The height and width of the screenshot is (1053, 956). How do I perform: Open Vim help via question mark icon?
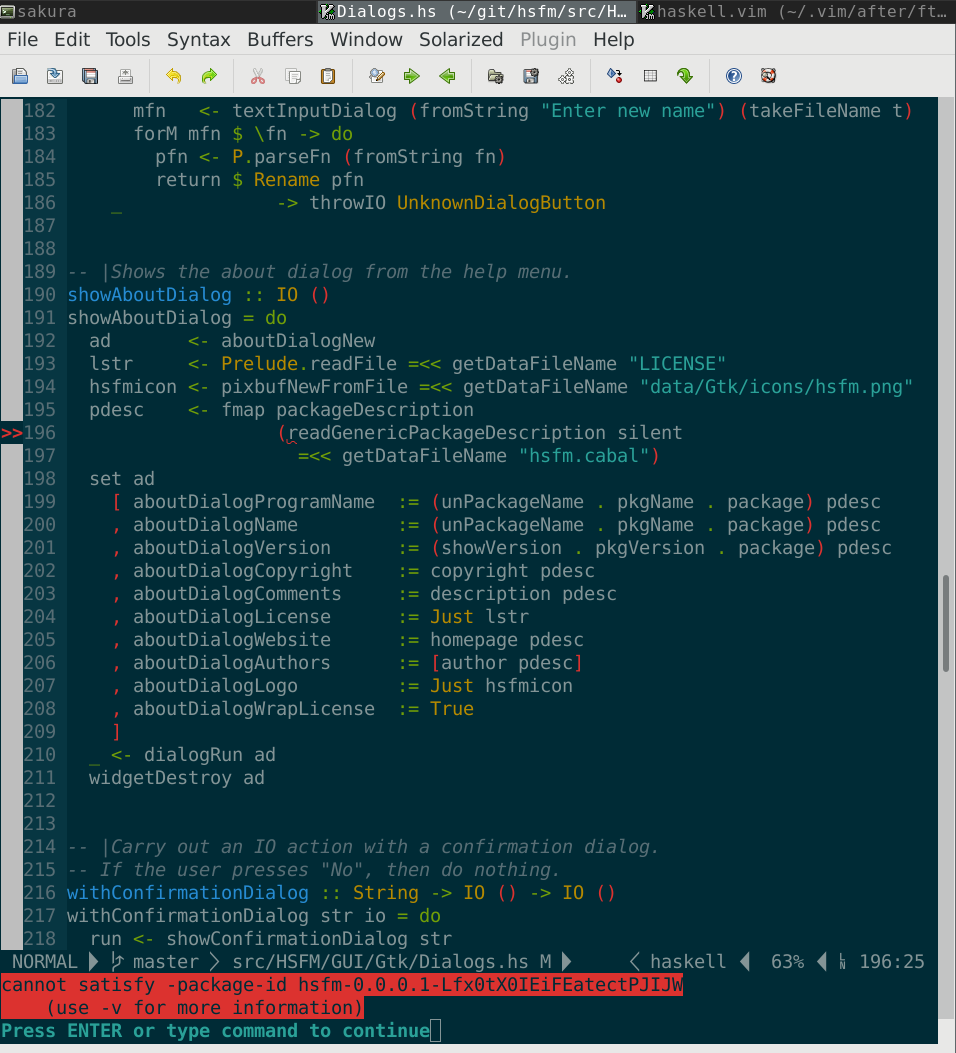coord(734,76)
